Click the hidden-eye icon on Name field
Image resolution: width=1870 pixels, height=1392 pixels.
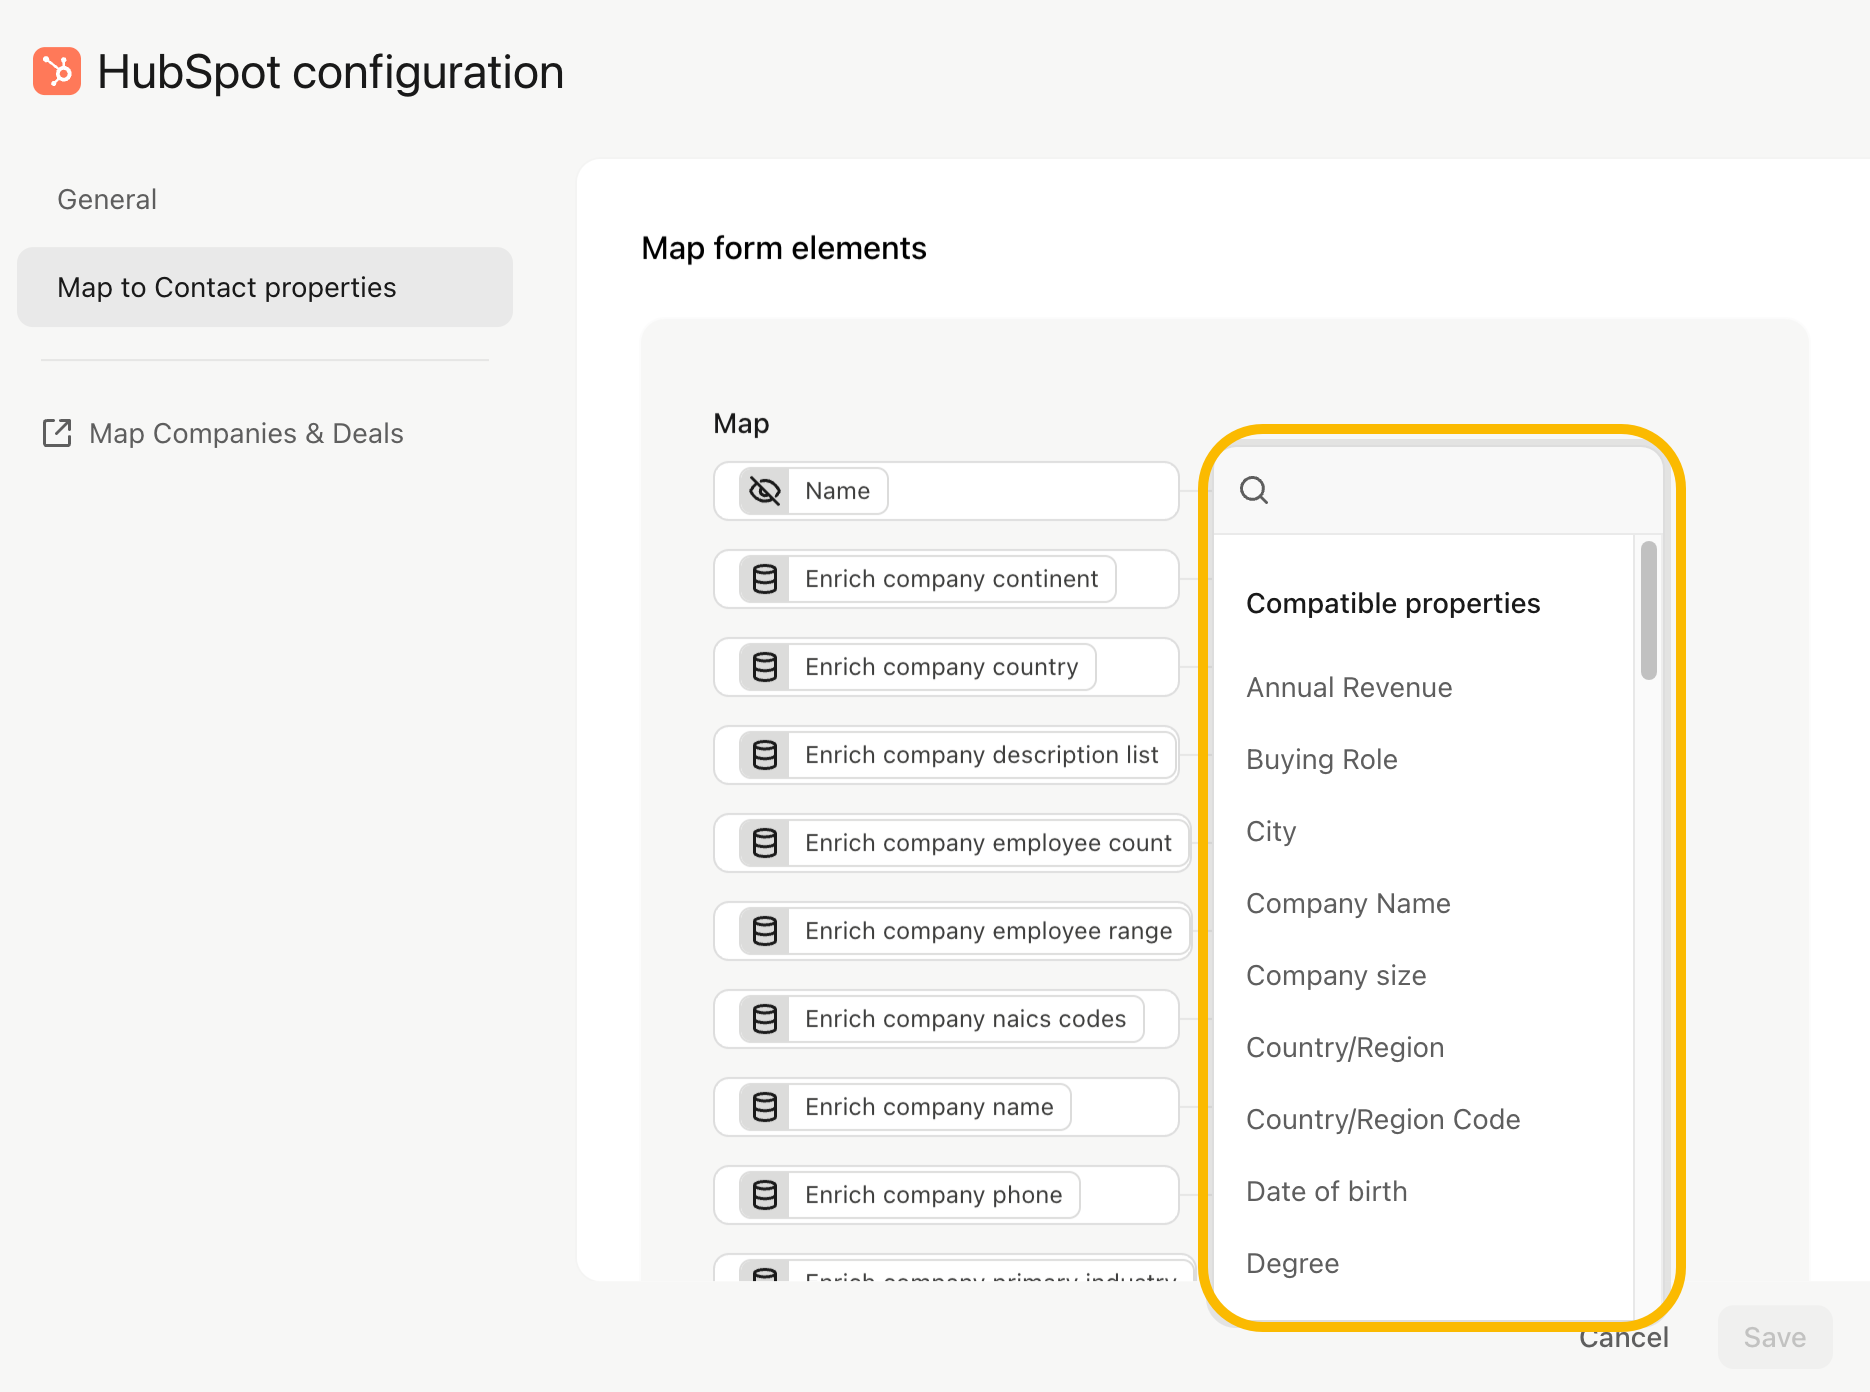coord(765,491)
